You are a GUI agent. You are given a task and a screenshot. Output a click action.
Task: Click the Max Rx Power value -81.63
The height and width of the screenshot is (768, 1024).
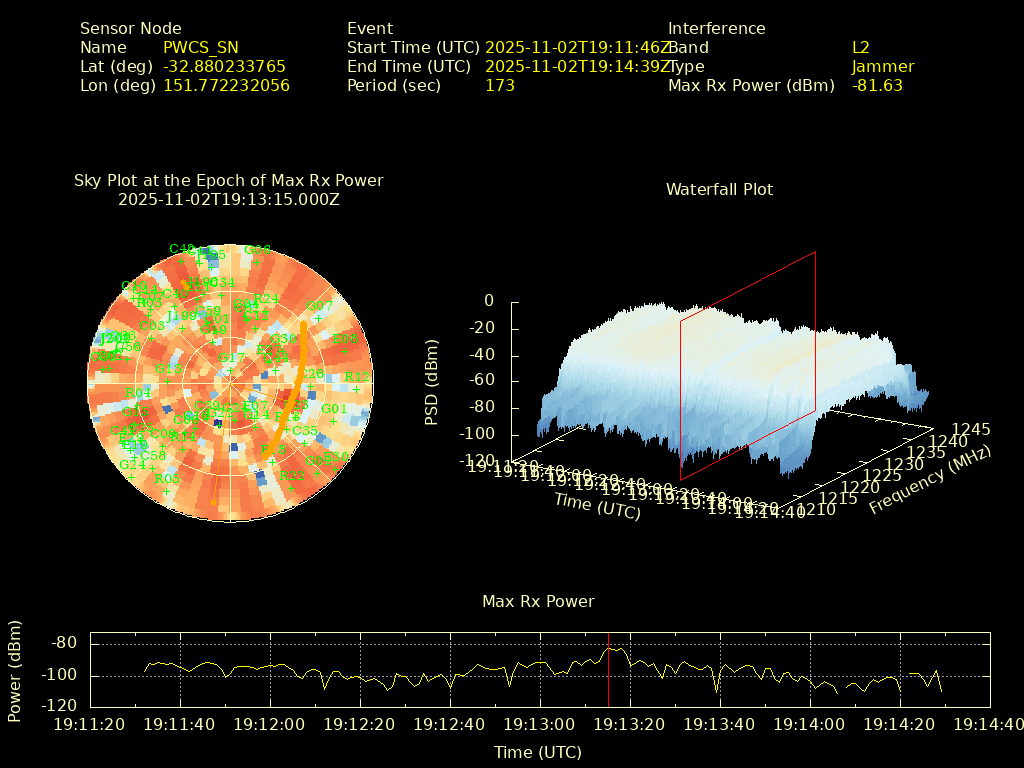(x=877, y=86)
